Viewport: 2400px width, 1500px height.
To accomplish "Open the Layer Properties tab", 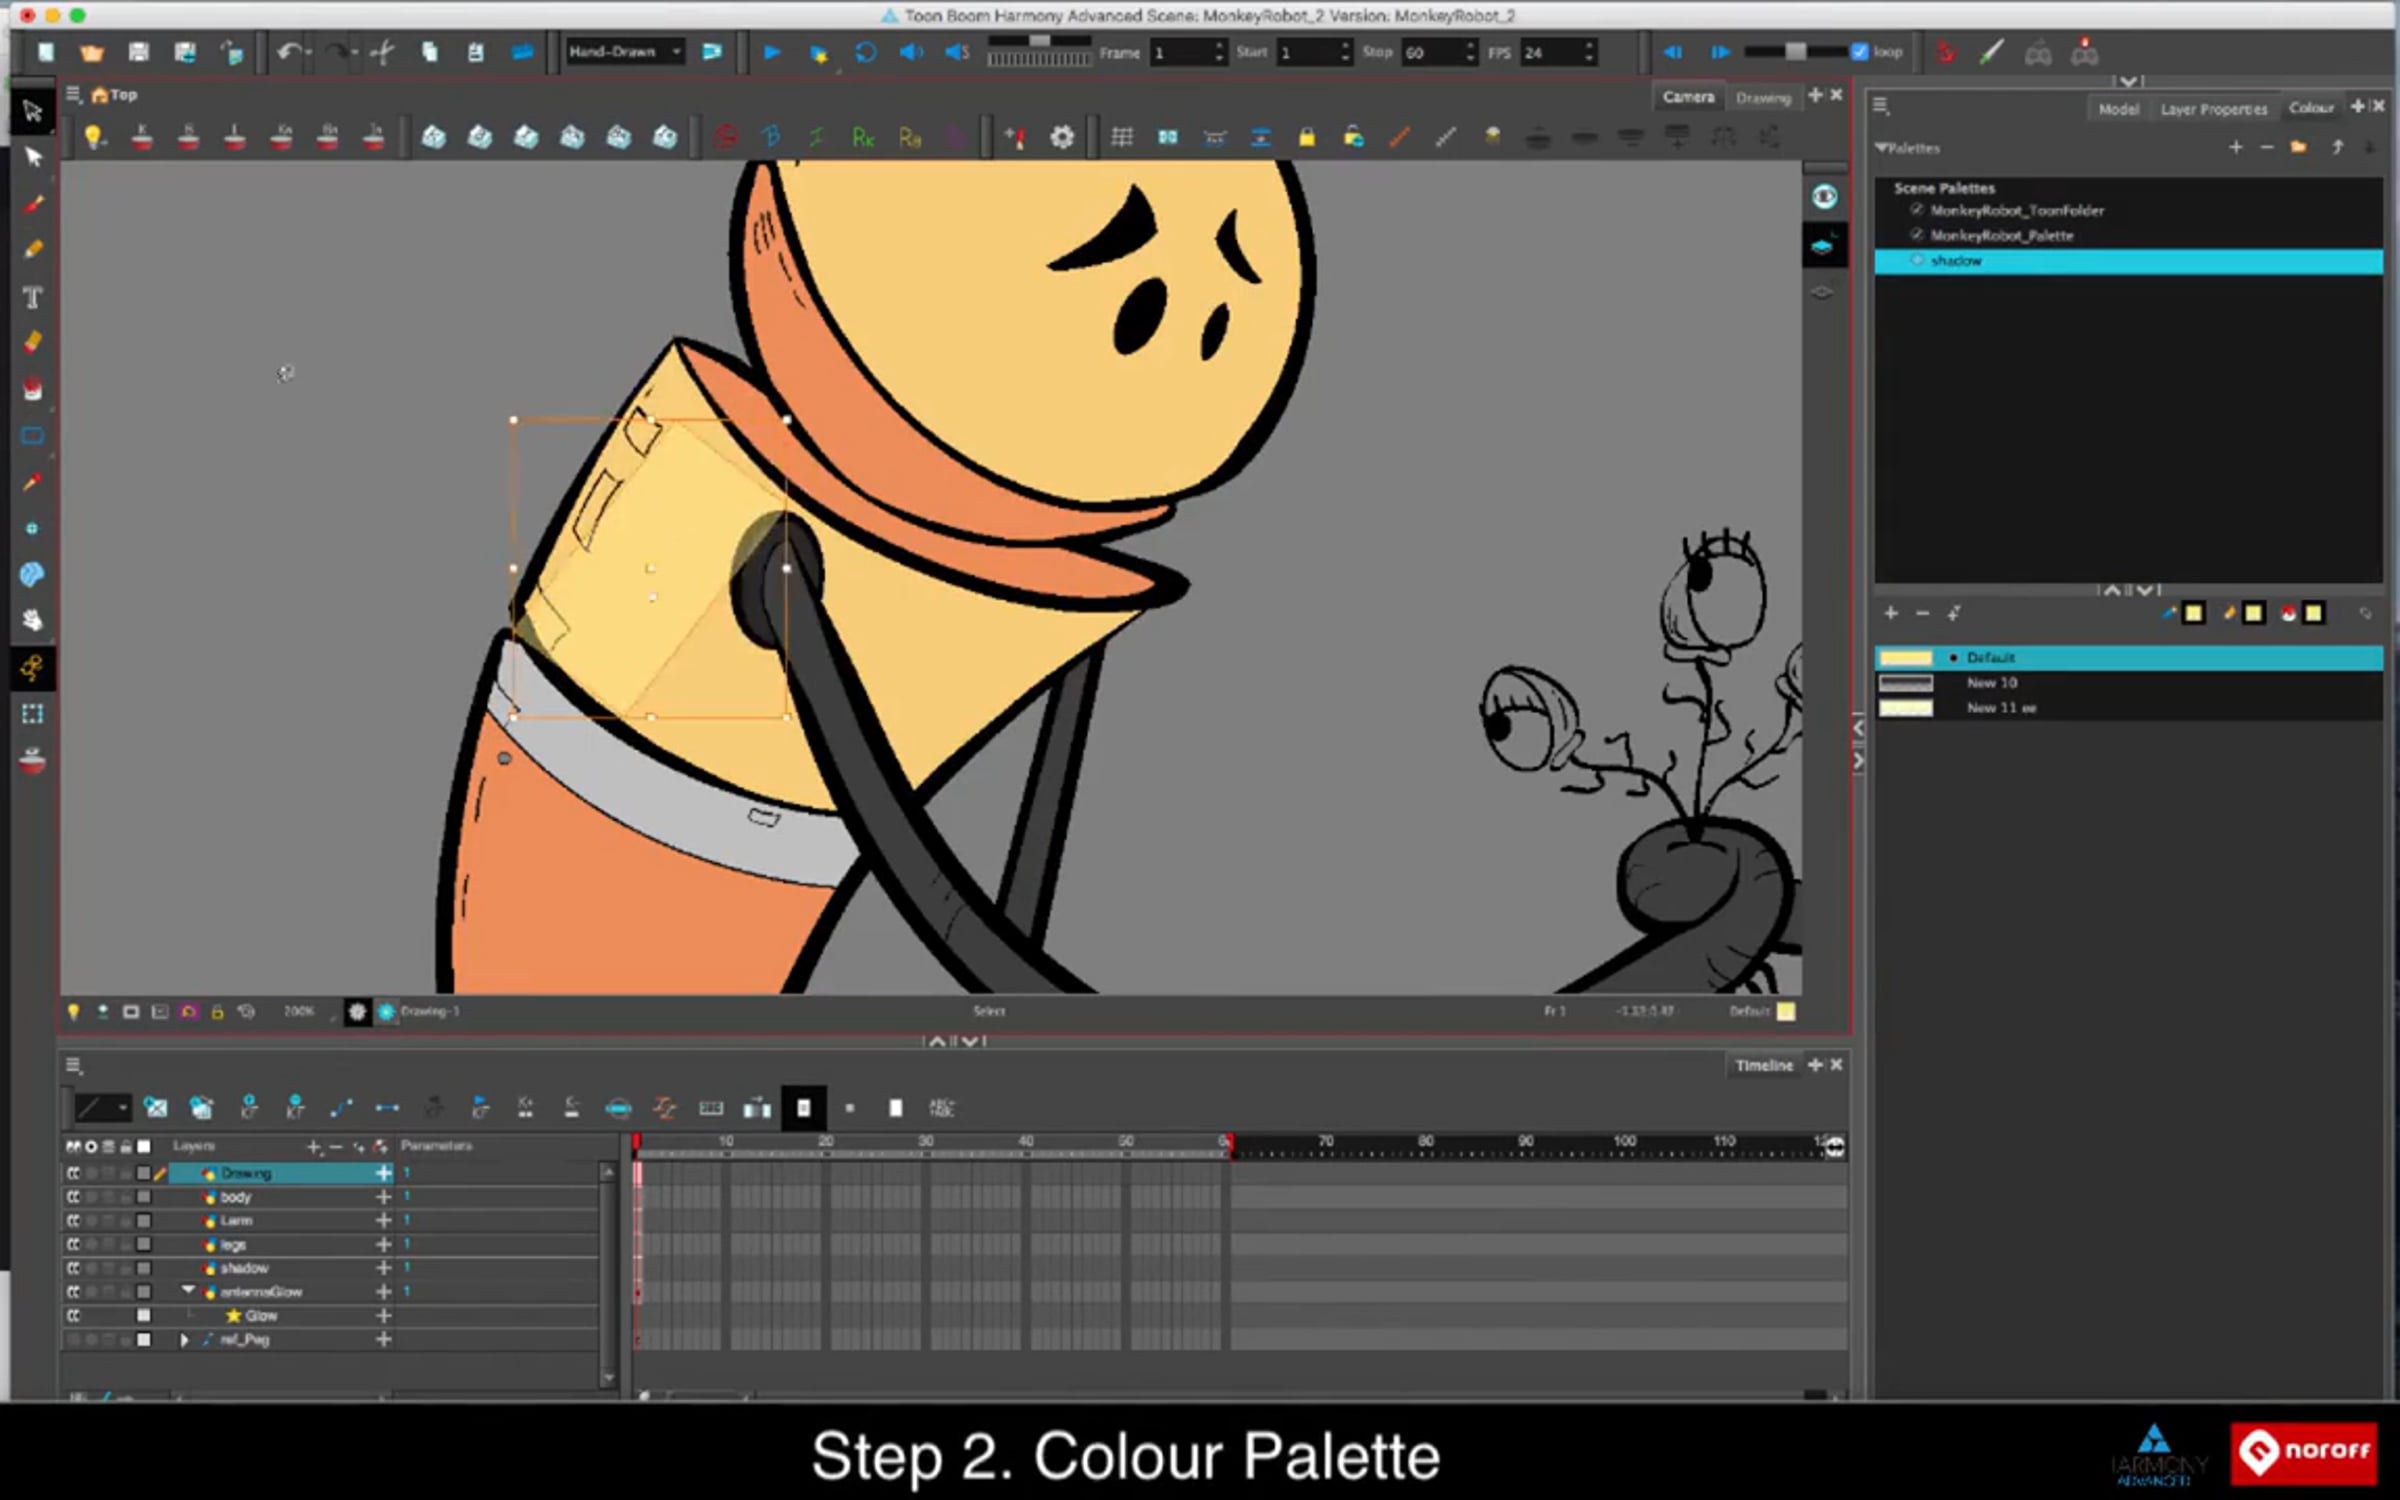I will point(2213,109).
